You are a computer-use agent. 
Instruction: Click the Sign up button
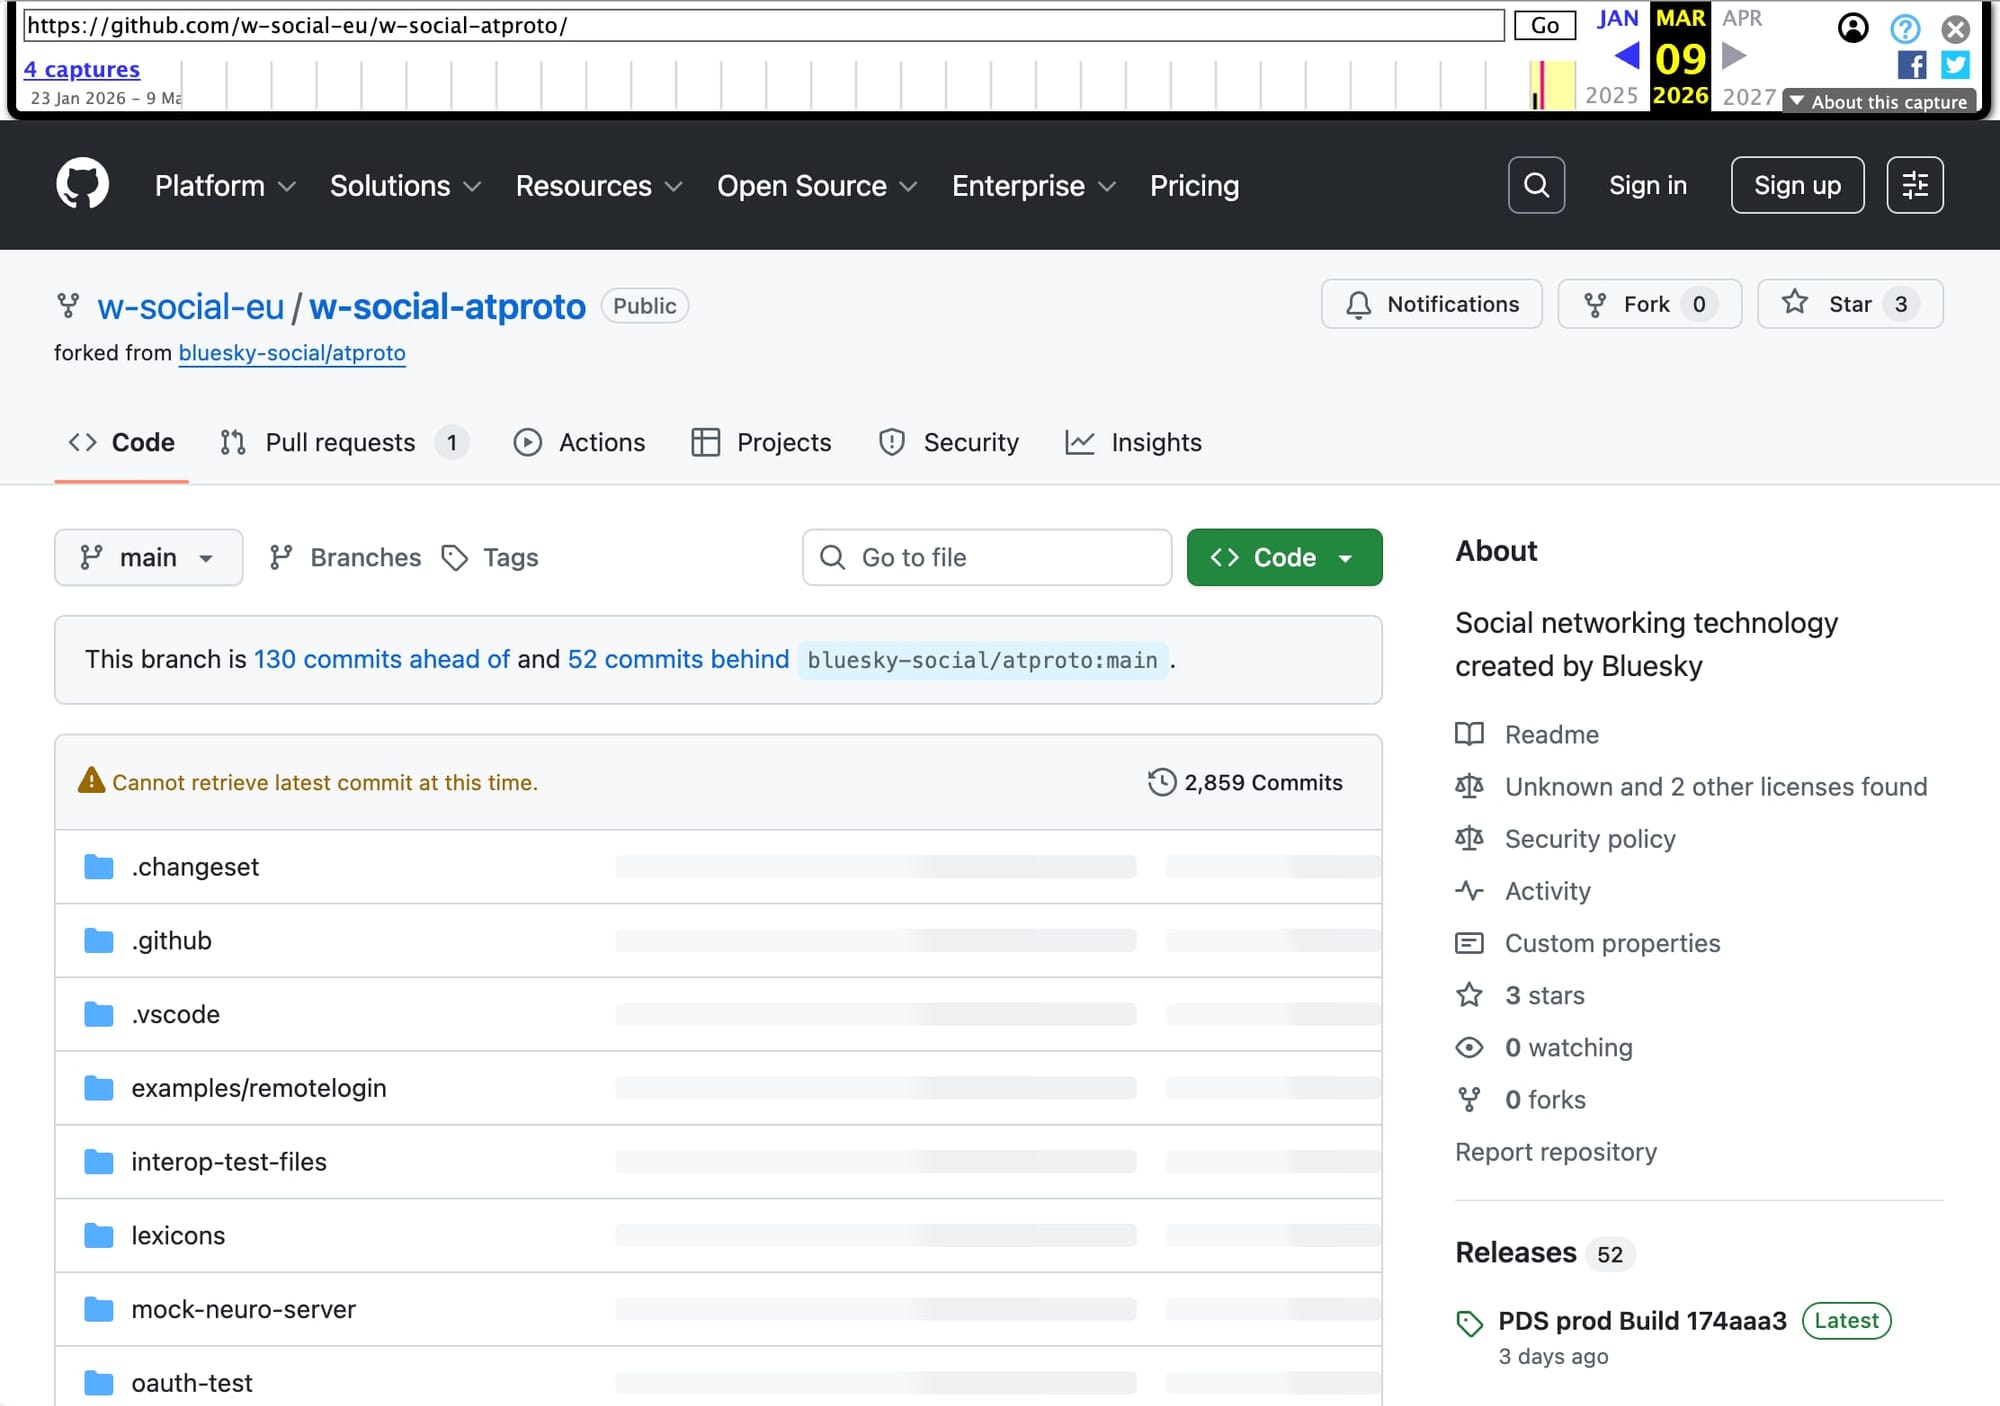point(1797,185)
